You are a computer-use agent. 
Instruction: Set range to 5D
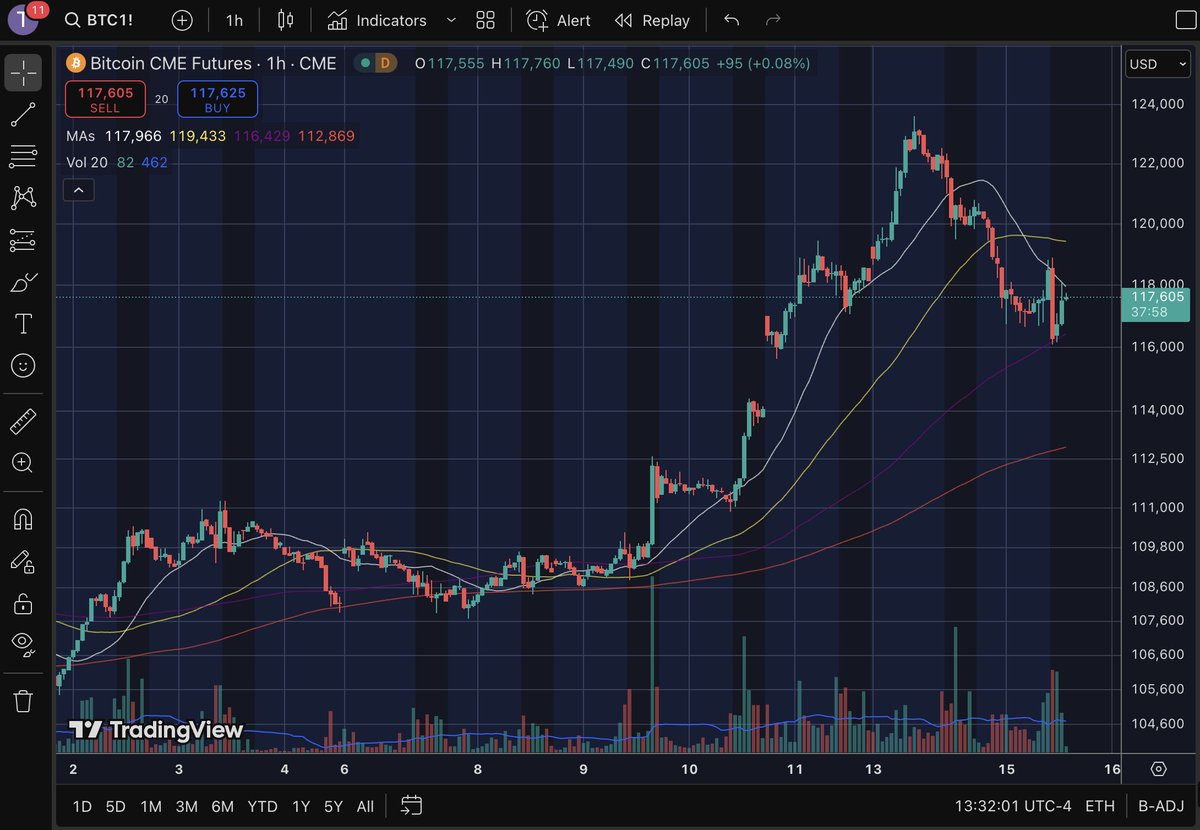[x=116, y=806]
